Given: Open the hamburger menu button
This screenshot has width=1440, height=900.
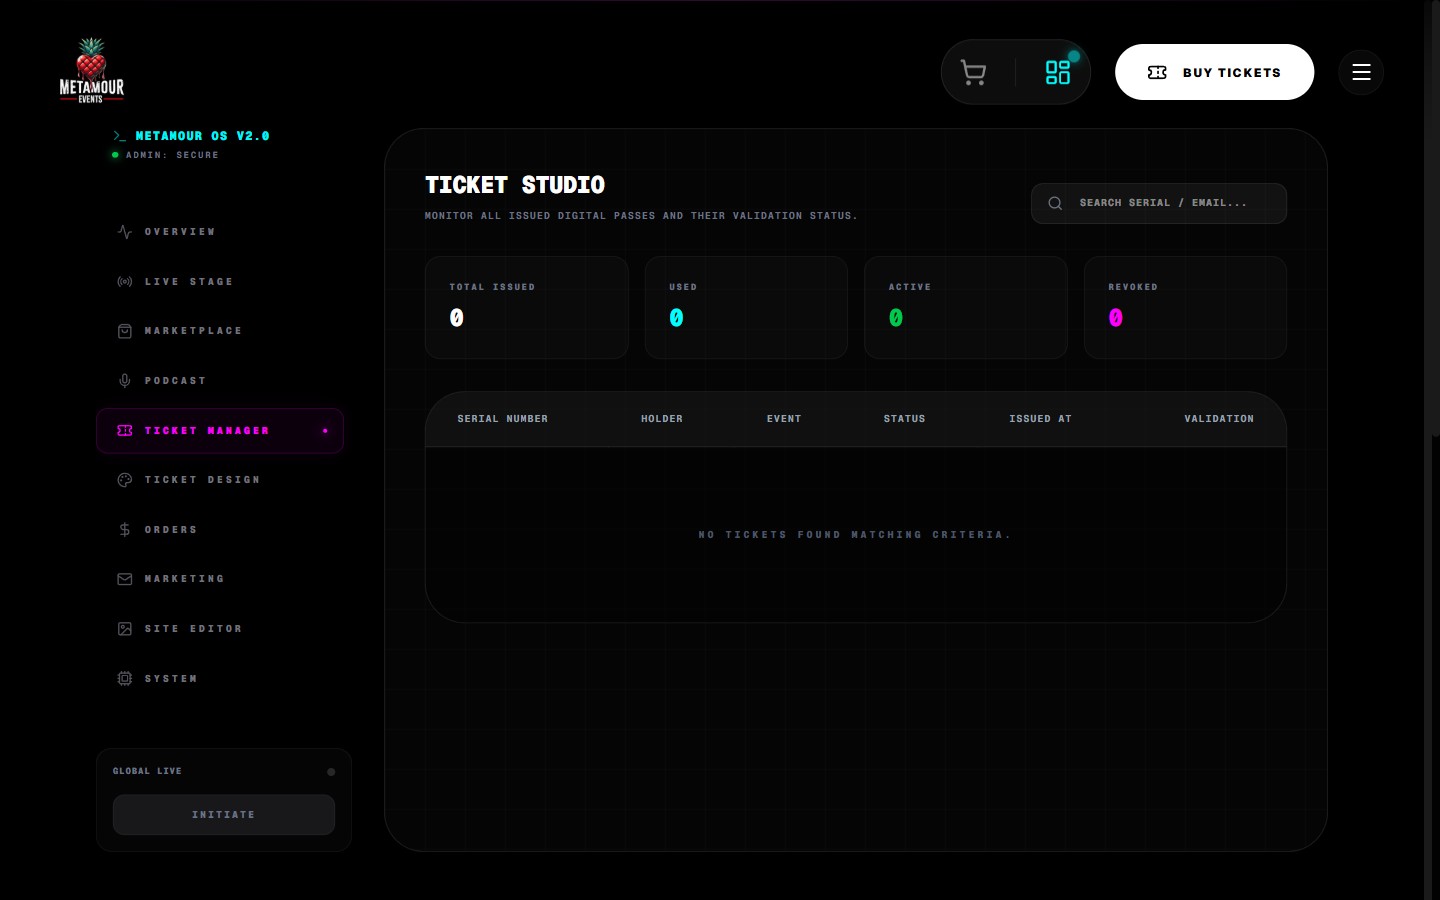Looking at the screenshot, I should (x=1361, y=72).
